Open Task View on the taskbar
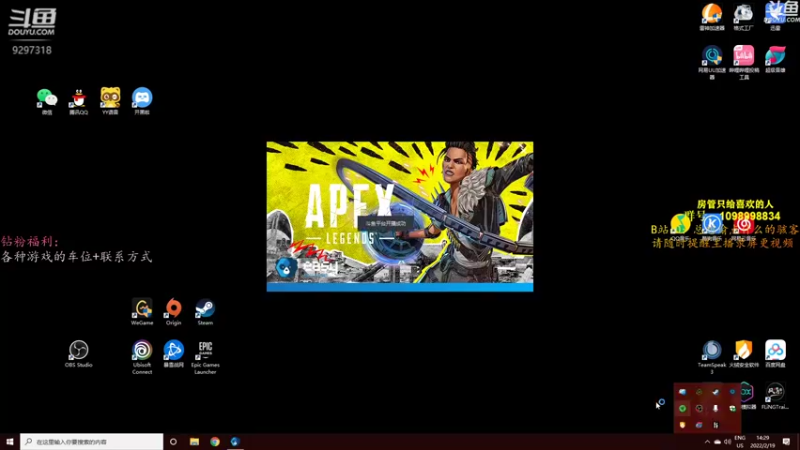 click(173, 442)
